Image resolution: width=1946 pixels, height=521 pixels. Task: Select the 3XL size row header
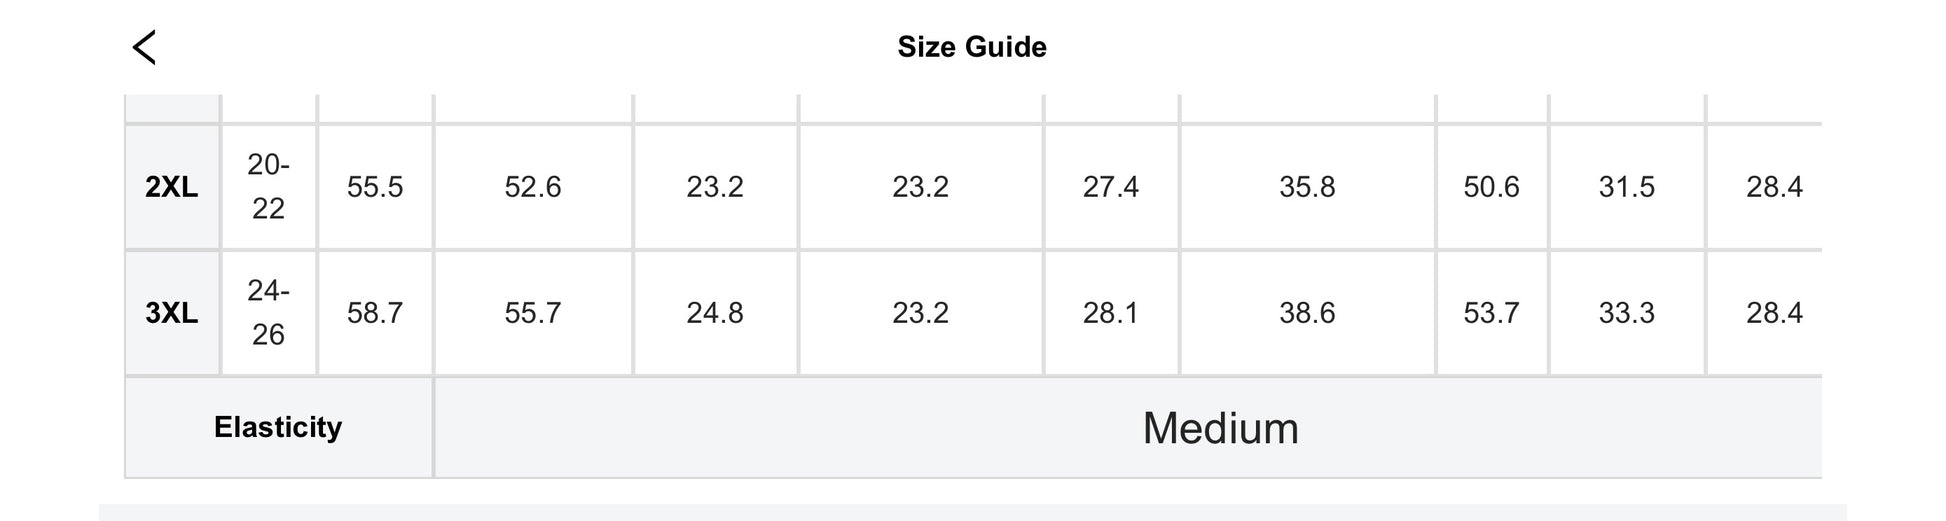(172, 313)
